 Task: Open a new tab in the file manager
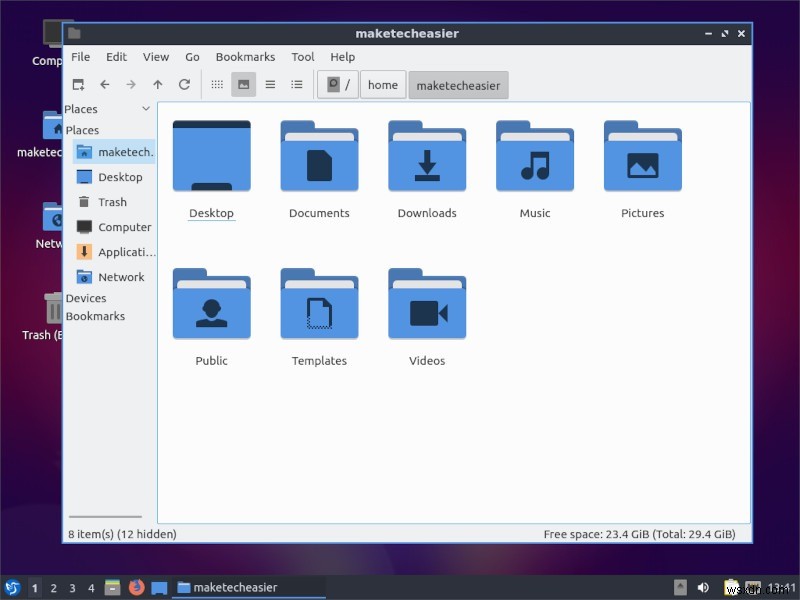[x=78, y=84]
